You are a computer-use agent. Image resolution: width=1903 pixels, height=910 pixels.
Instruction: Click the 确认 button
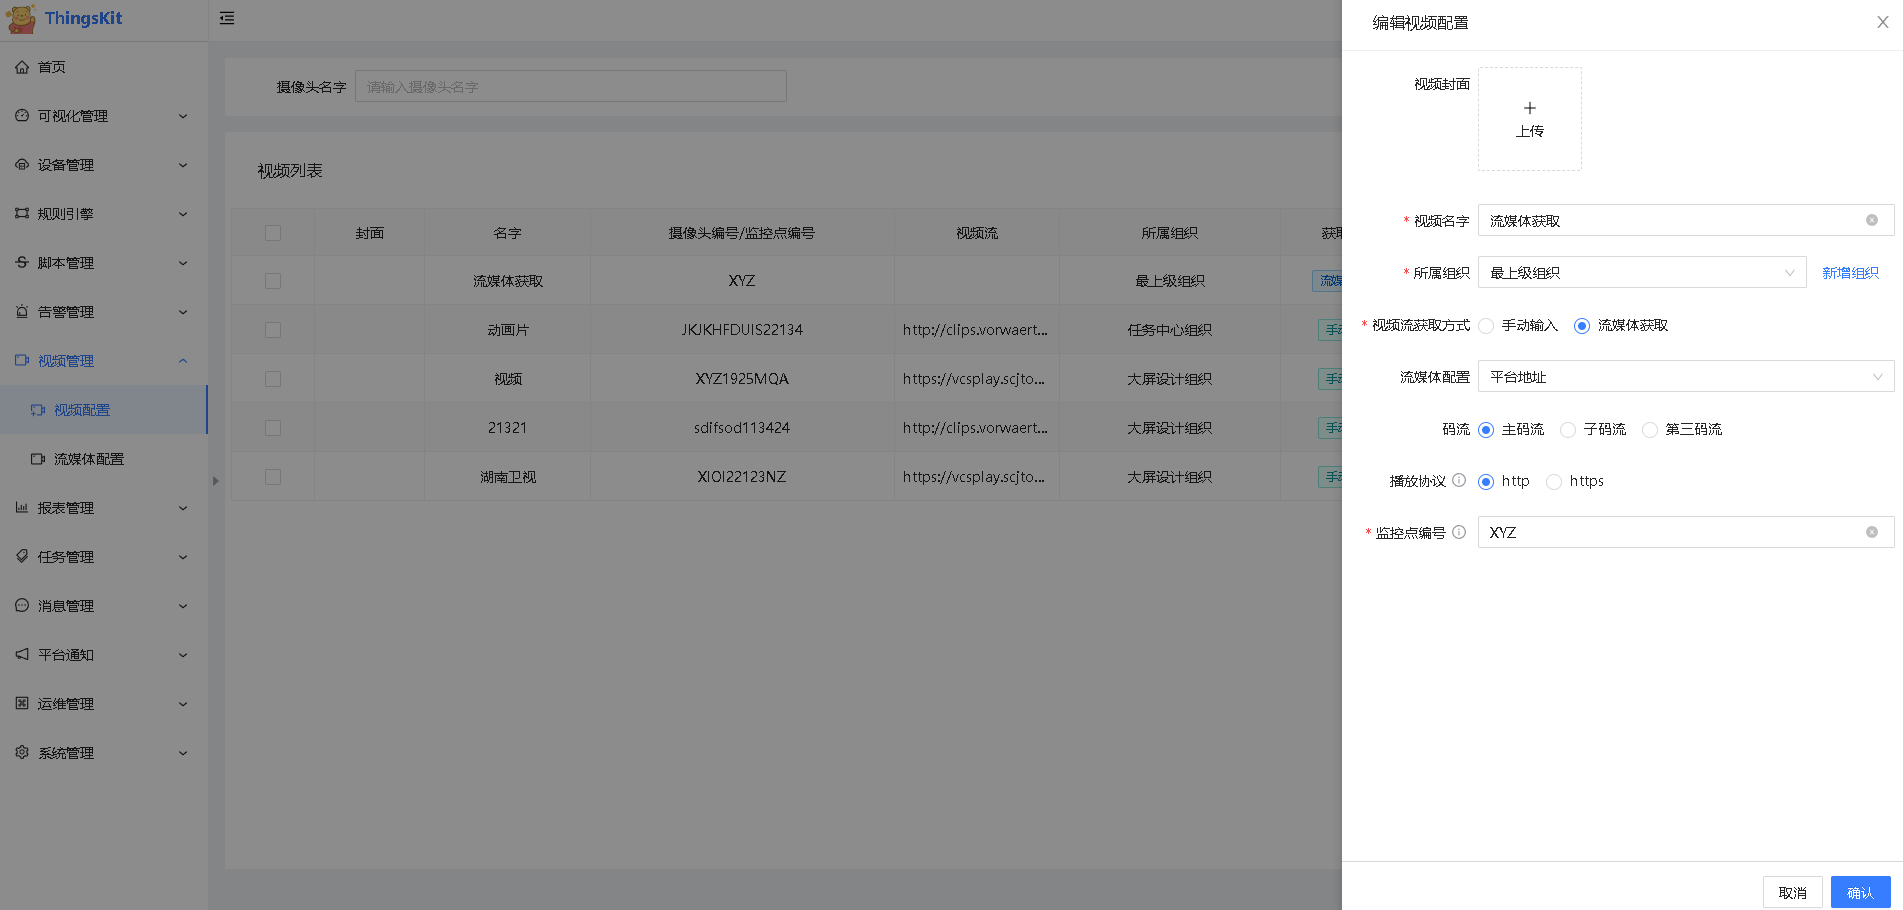(x=1860, y=892)
